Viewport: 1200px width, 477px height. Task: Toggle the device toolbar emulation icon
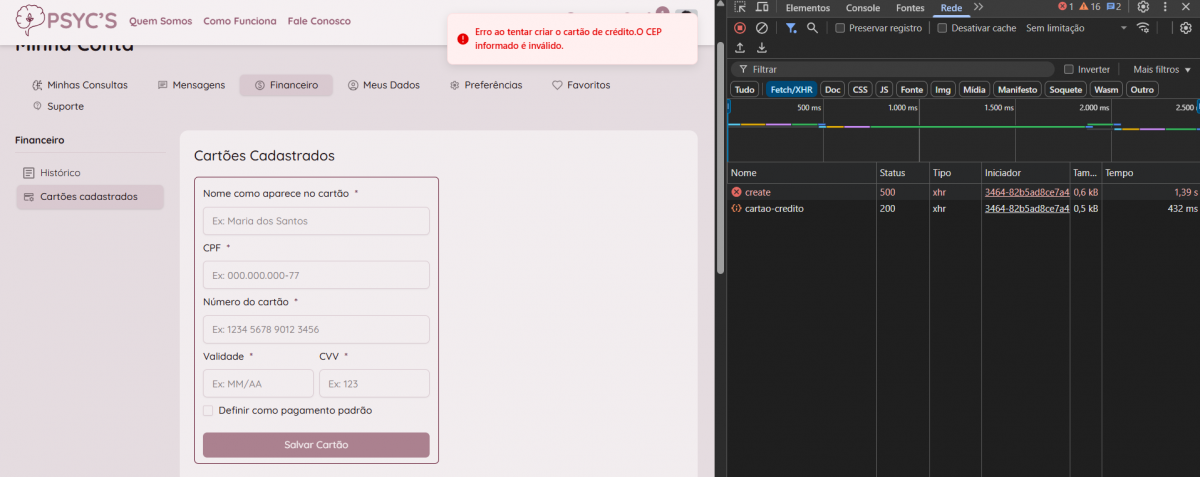(761, 8)
